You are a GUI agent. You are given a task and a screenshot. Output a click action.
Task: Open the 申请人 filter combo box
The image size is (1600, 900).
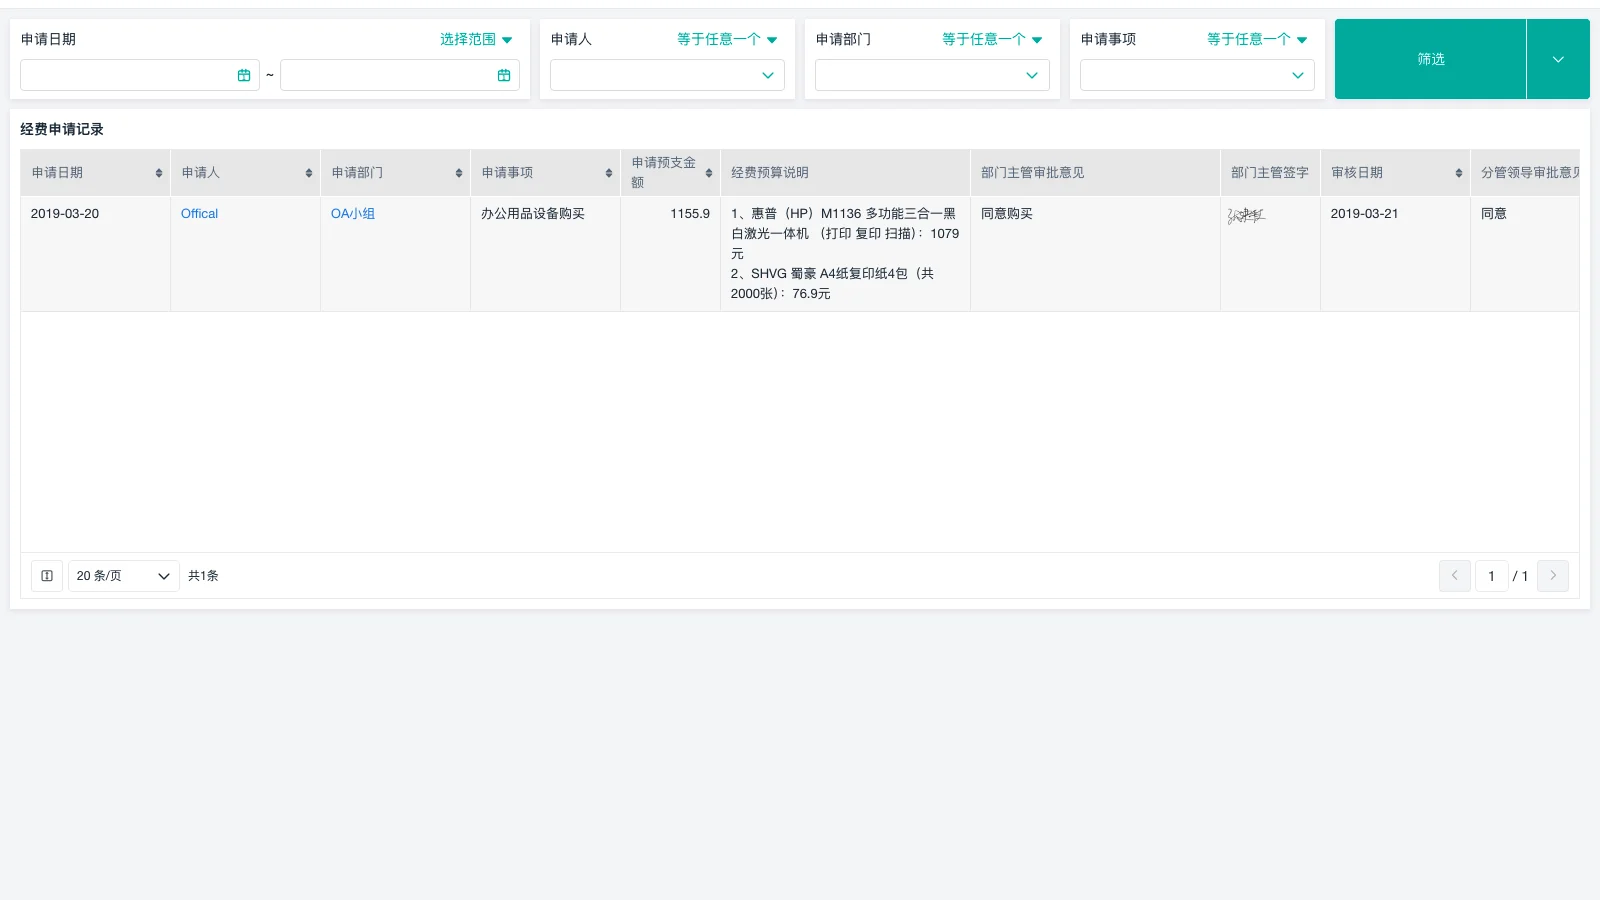[666, 74]
